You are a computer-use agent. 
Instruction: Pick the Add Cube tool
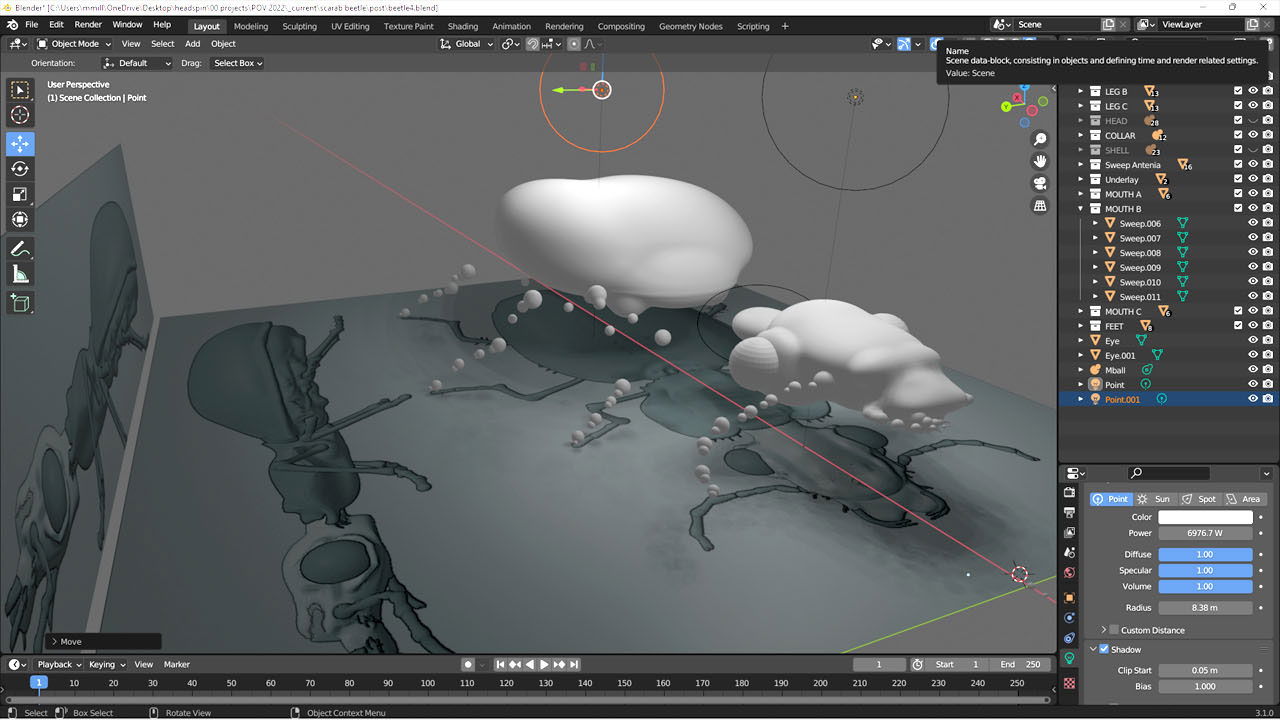pos(20,303)
